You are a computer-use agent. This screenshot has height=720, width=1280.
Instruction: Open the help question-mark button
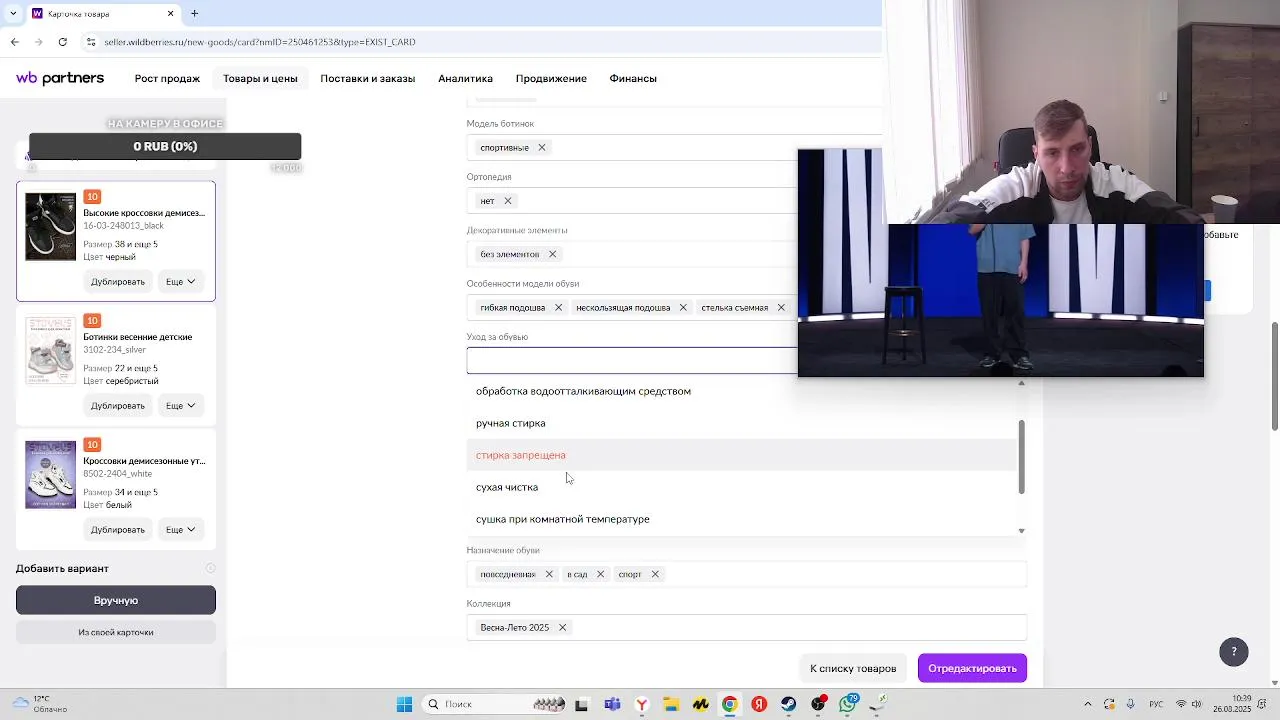[x=1234, y=651]
